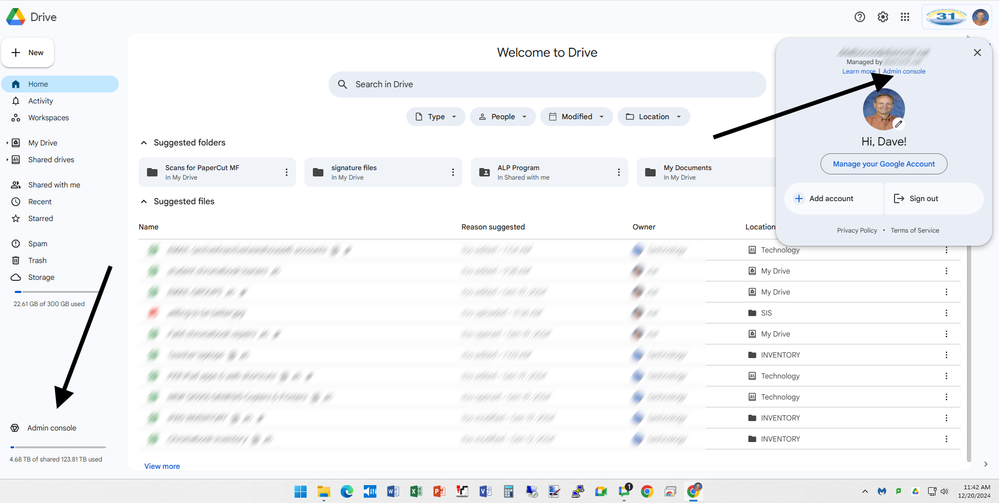Open the Privacy Policy link
The height and width of the screenshot is (503, 999).
click(857, 230)
